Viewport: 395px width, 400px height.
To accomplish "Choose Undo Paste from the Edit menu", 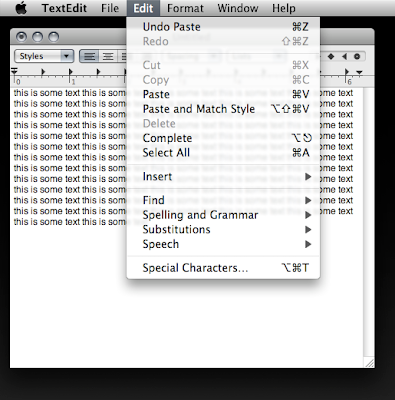I will pyautogui.click(x=223, y=27).
